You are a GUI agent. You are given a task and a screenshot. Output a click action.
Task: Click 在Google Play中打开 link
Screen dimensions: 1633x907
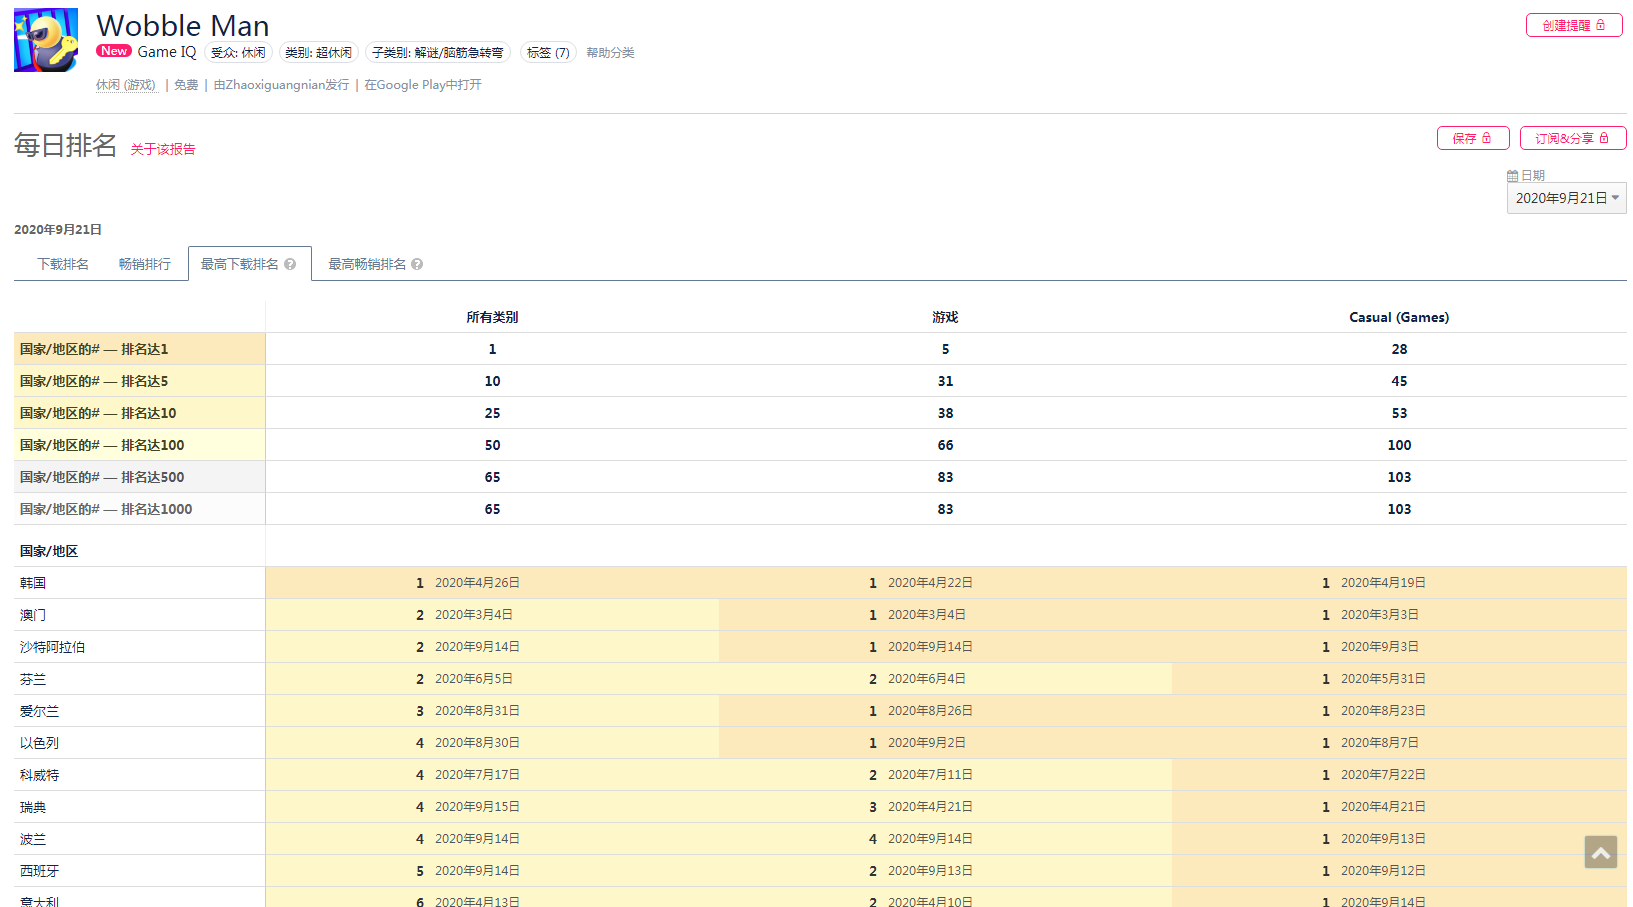[x=423, y=85]
